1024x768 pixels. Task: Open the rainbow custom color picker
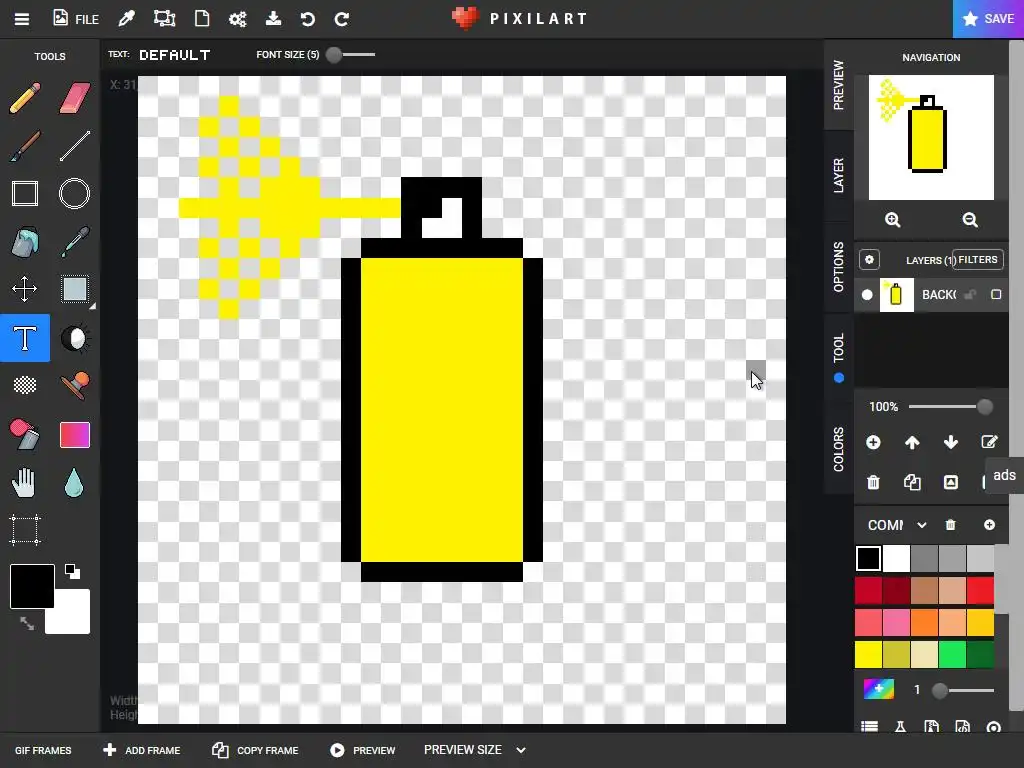(x=878, y=690)
